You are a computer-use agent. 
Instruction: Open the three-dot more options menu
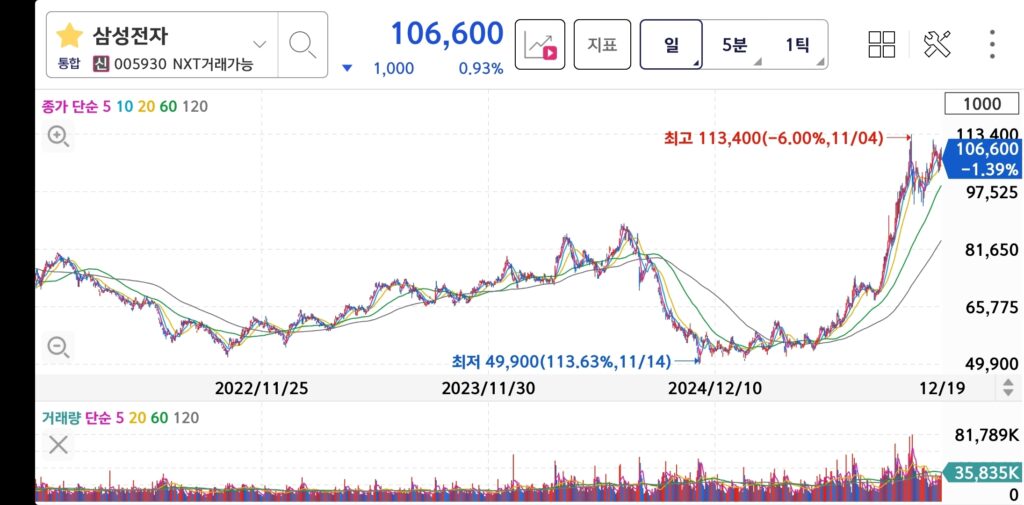click(992, 44)
